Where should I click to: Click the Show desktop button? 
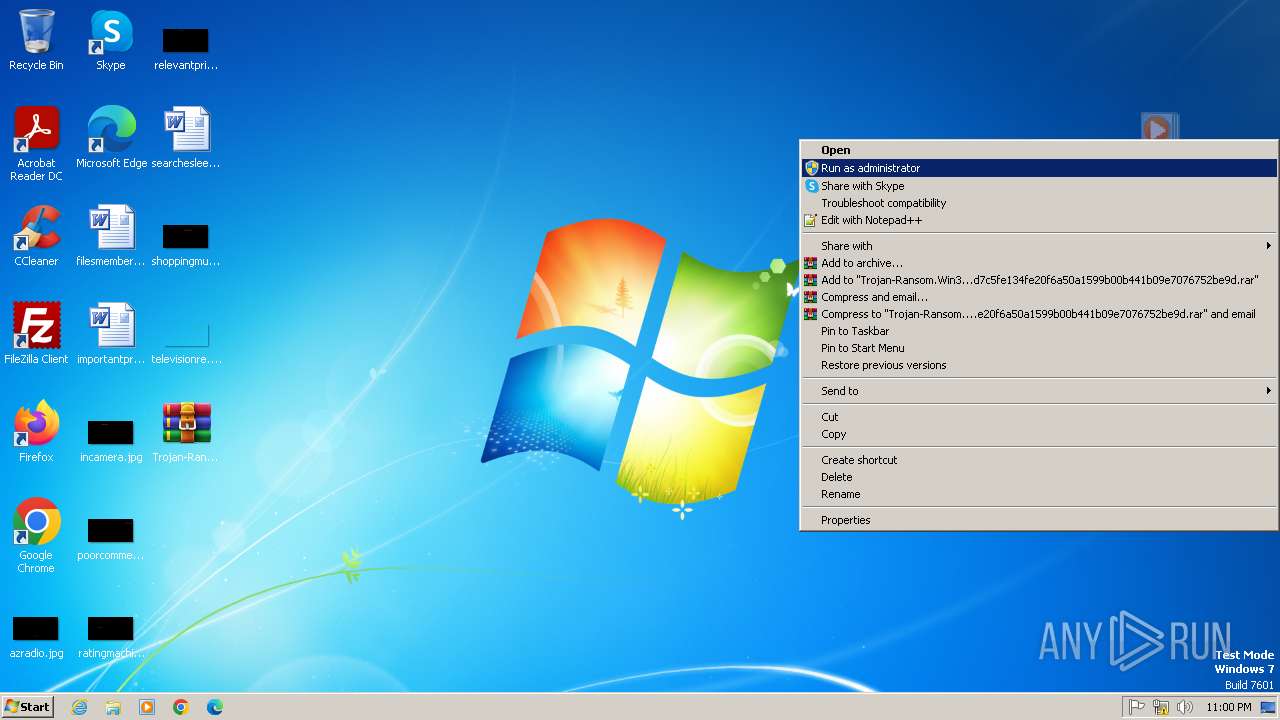[1268, 707]
